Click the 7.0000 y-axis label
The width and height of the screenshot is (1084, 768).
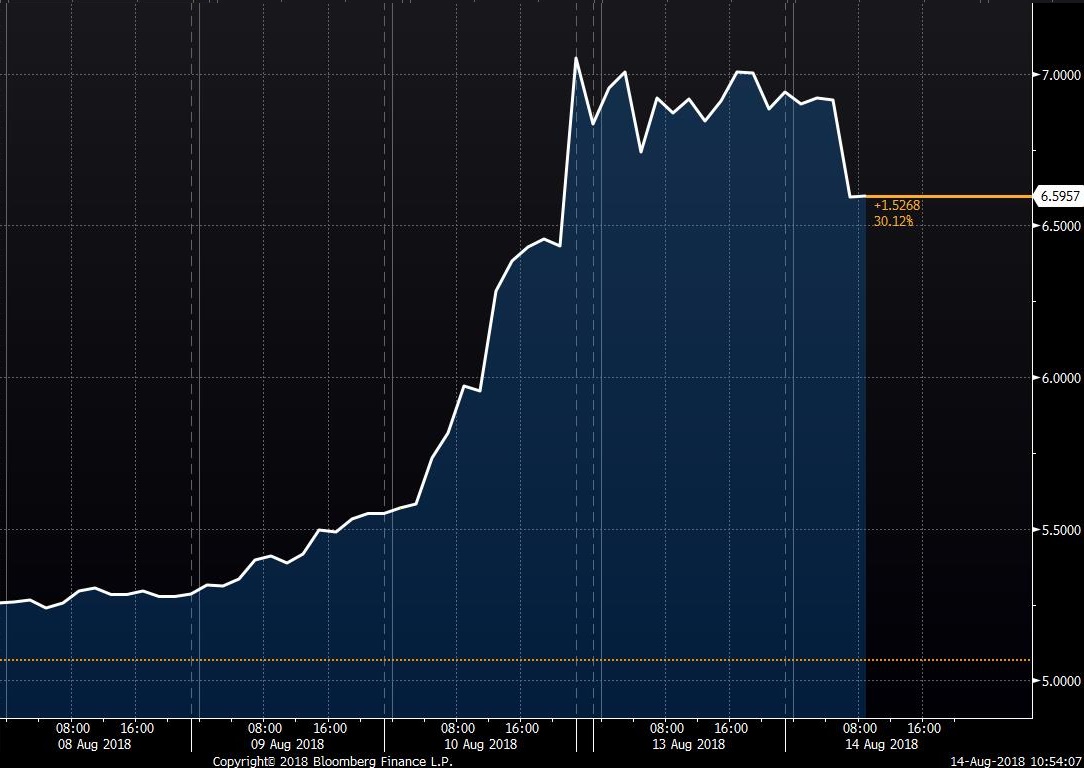[1060, 75]
